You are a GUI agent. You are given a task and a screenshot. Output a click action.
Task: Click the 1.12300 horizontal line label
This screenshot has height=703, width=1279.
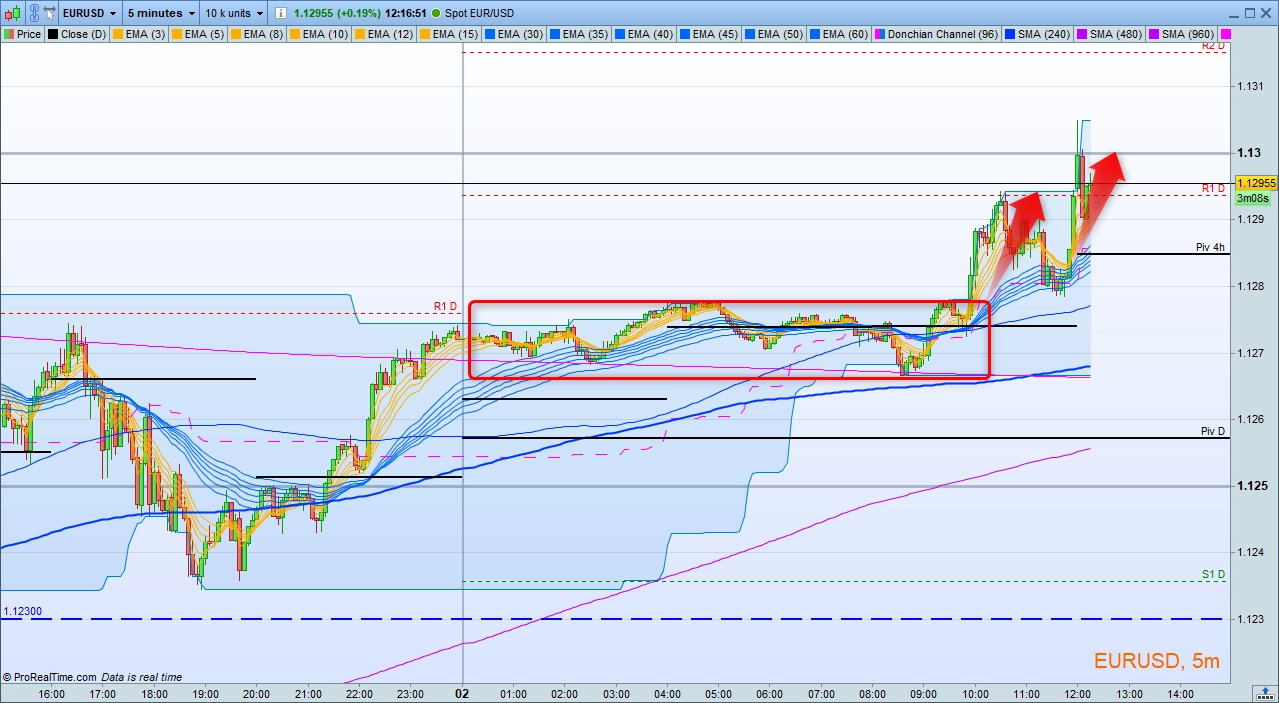click(x=22, y=611)
